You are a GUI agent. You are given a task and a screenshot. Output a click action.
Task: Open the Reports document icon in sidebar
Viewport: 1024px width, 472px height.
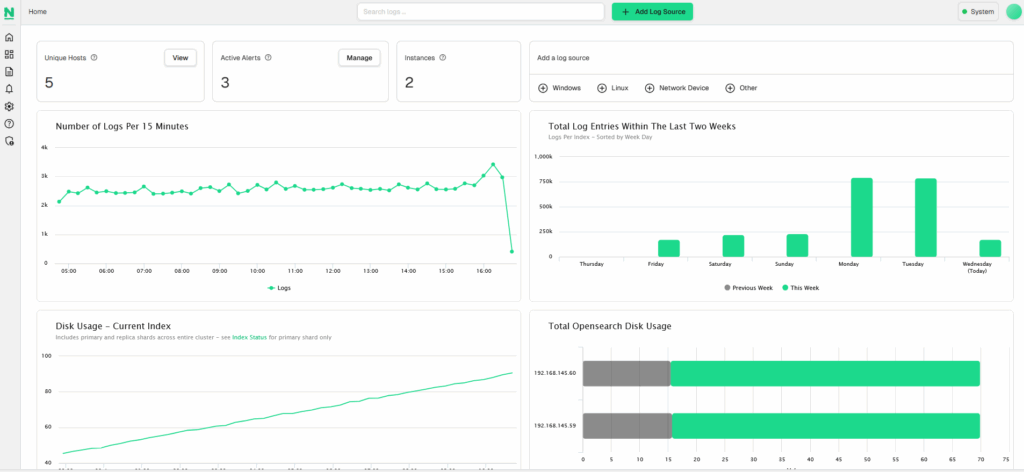9,72
